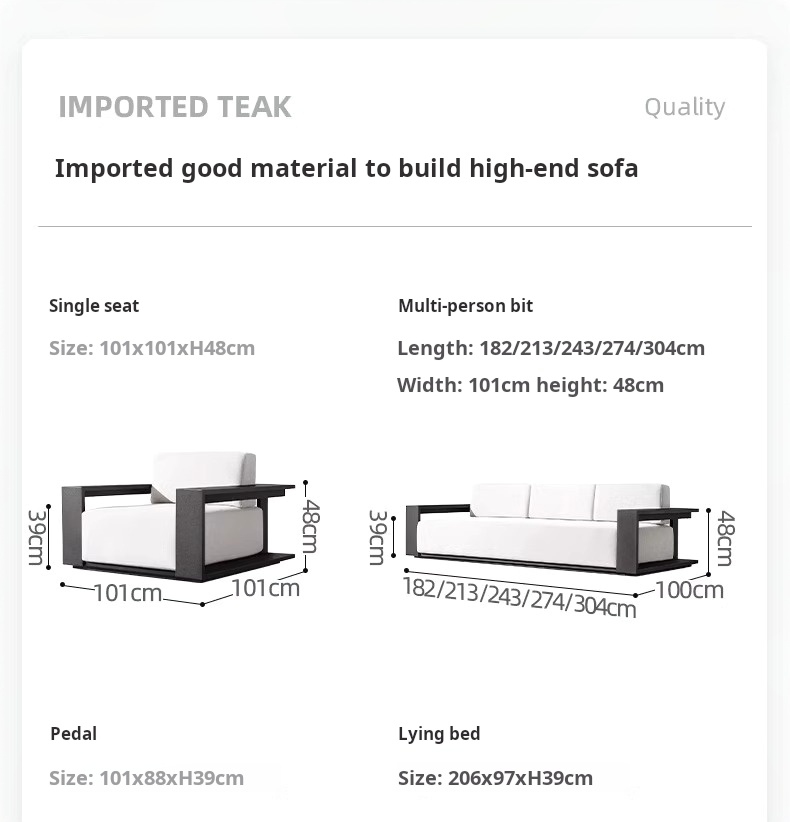
Task: Click the sofa length dimension under image
Action: point(519,598)
